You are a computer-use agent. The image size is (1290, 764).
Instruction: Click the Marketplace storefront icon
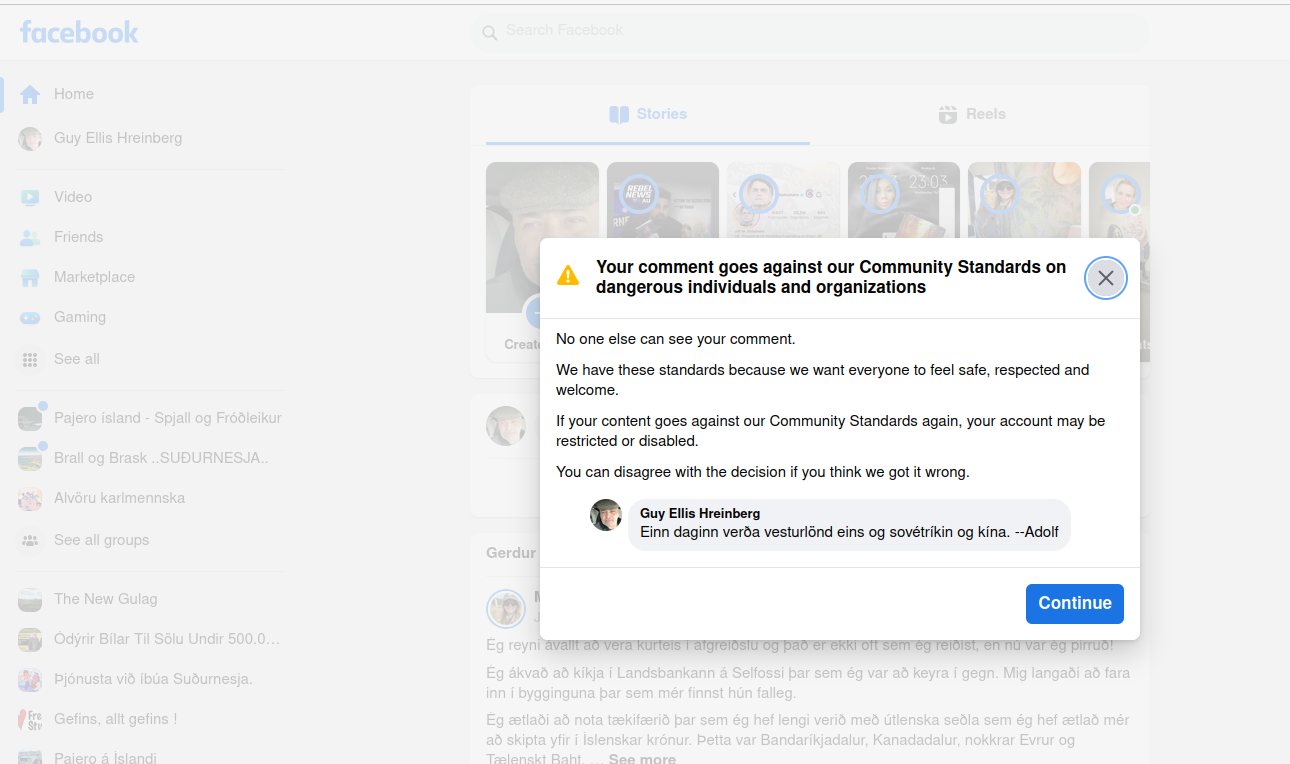[30, 278]
